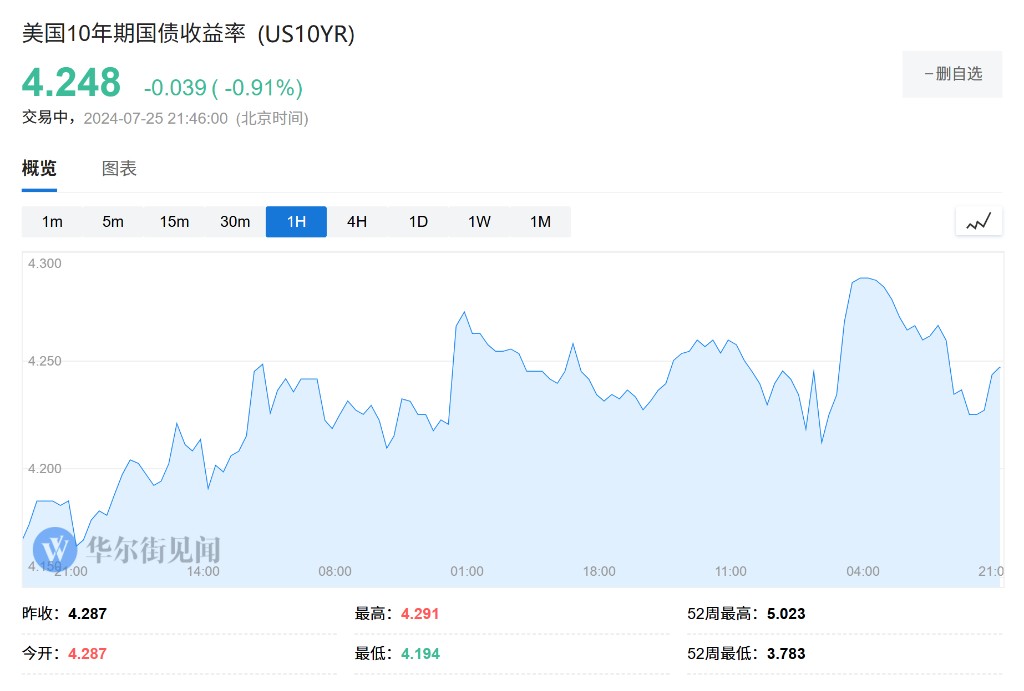Select the 5m interval
Image resolution: width=1024 pixels, height=691 pixels.
[113, 222]
